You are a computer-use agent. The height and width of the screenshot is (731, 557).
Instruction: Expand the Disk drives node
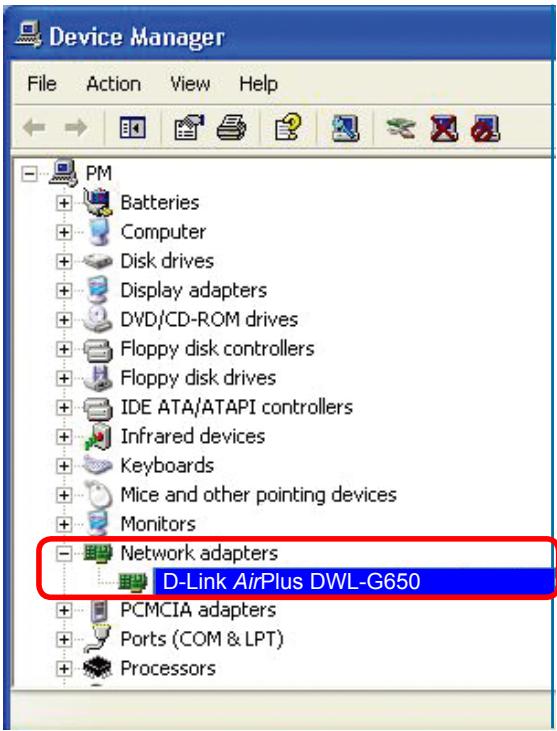(x=64, y=261)
